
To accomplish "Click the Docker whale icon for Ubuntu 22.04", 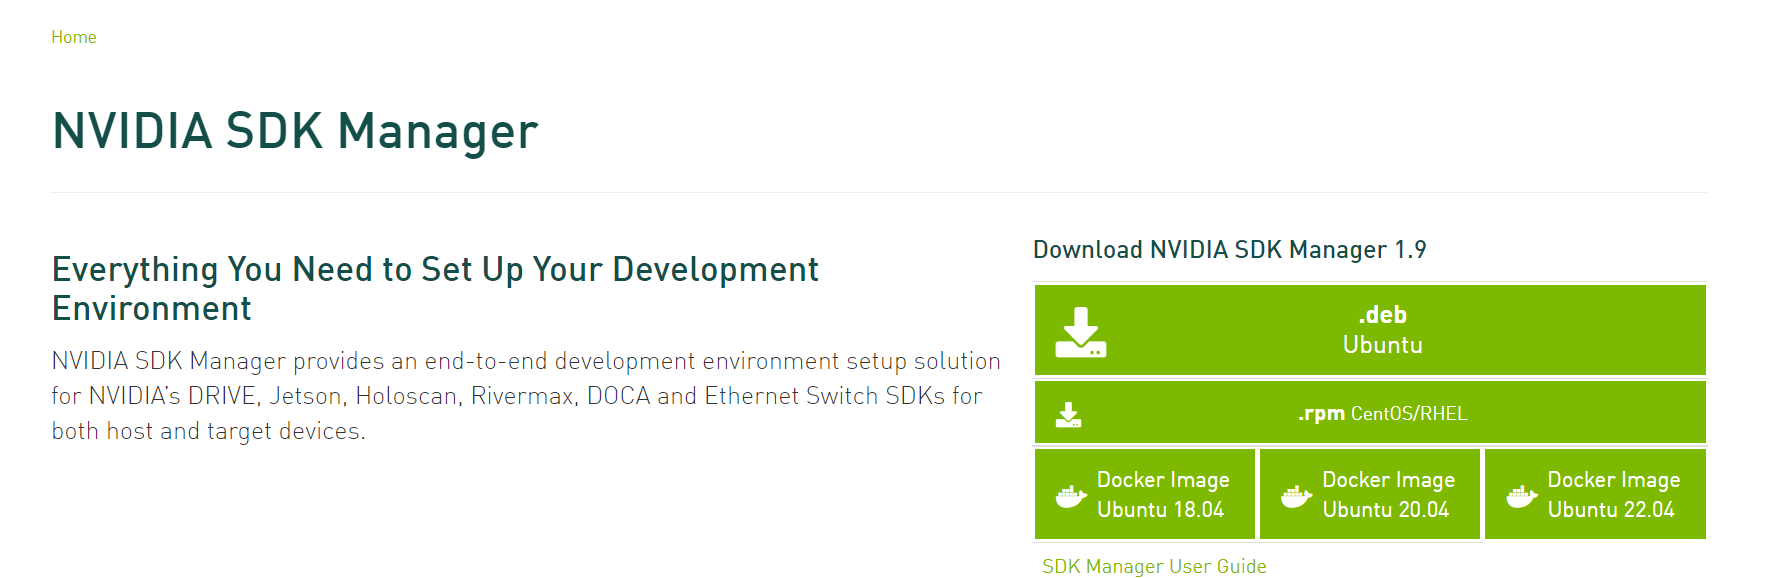I will (1522, 495).
